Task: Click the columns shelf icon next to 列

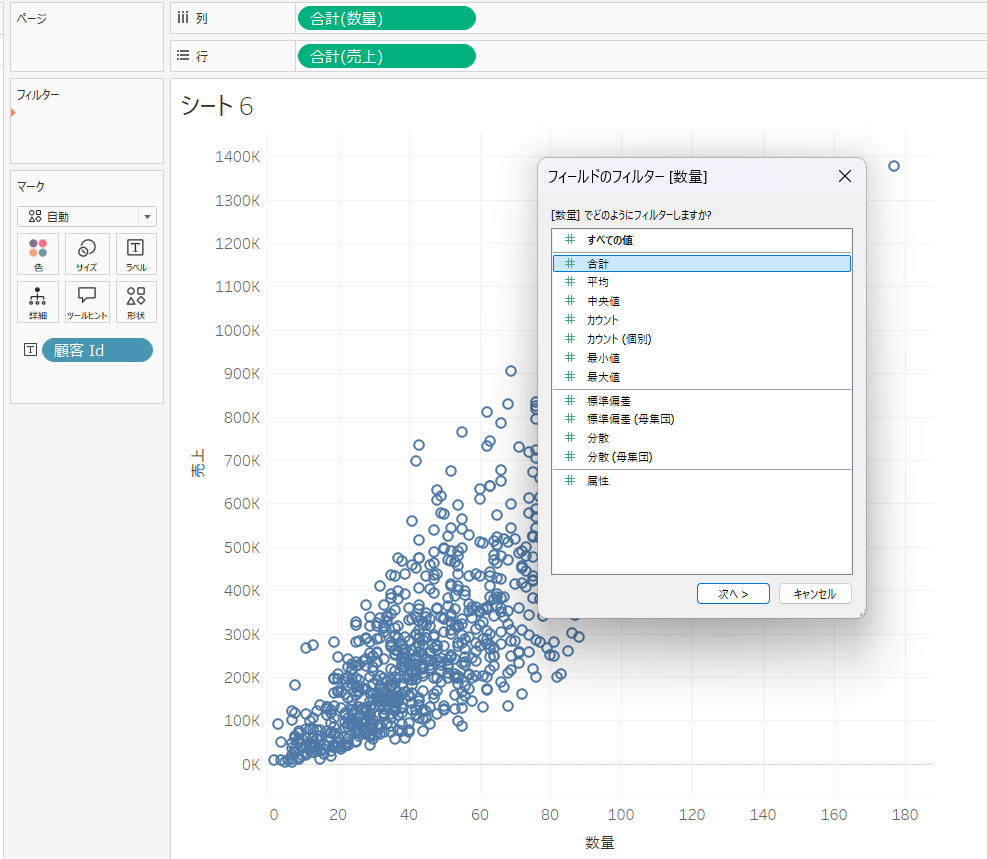Action: click(183, 18)
